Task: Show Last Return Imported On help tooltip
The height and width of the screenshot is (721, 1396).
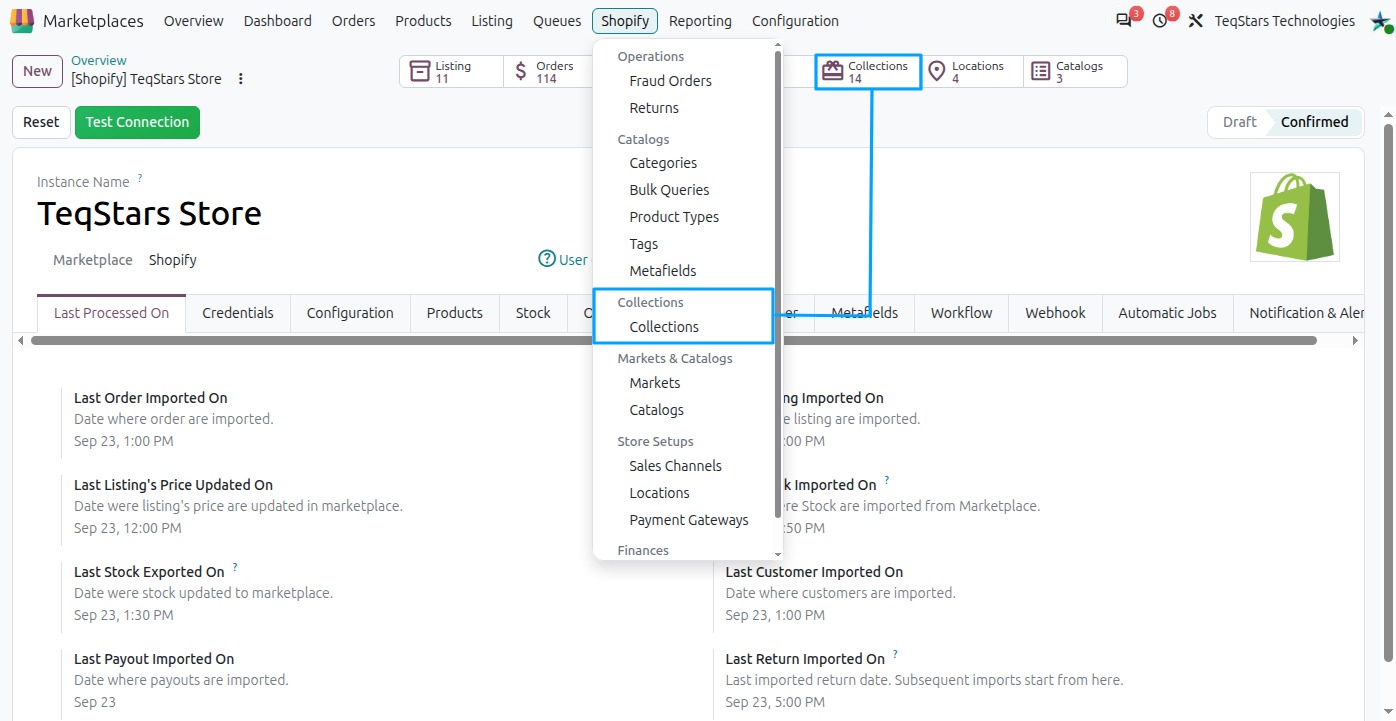Action: tap(895, 654)
